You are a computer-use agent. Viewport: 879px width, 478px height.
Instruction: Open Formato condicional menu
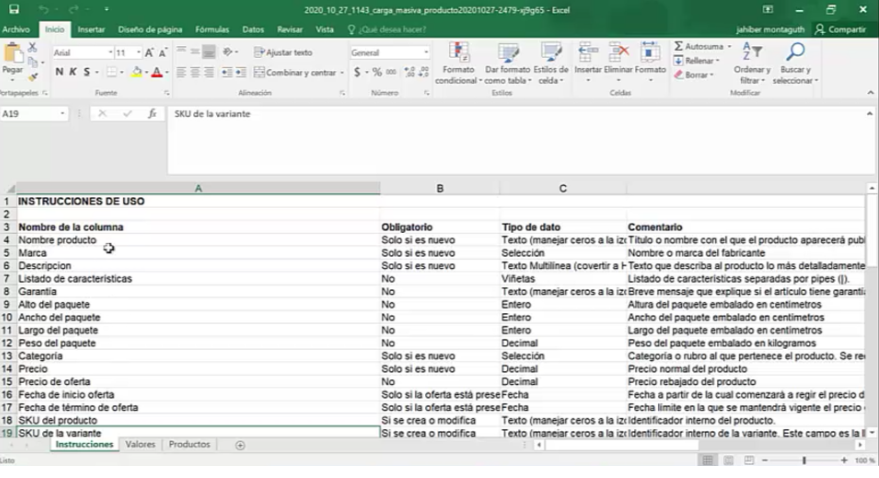point(459,63)
